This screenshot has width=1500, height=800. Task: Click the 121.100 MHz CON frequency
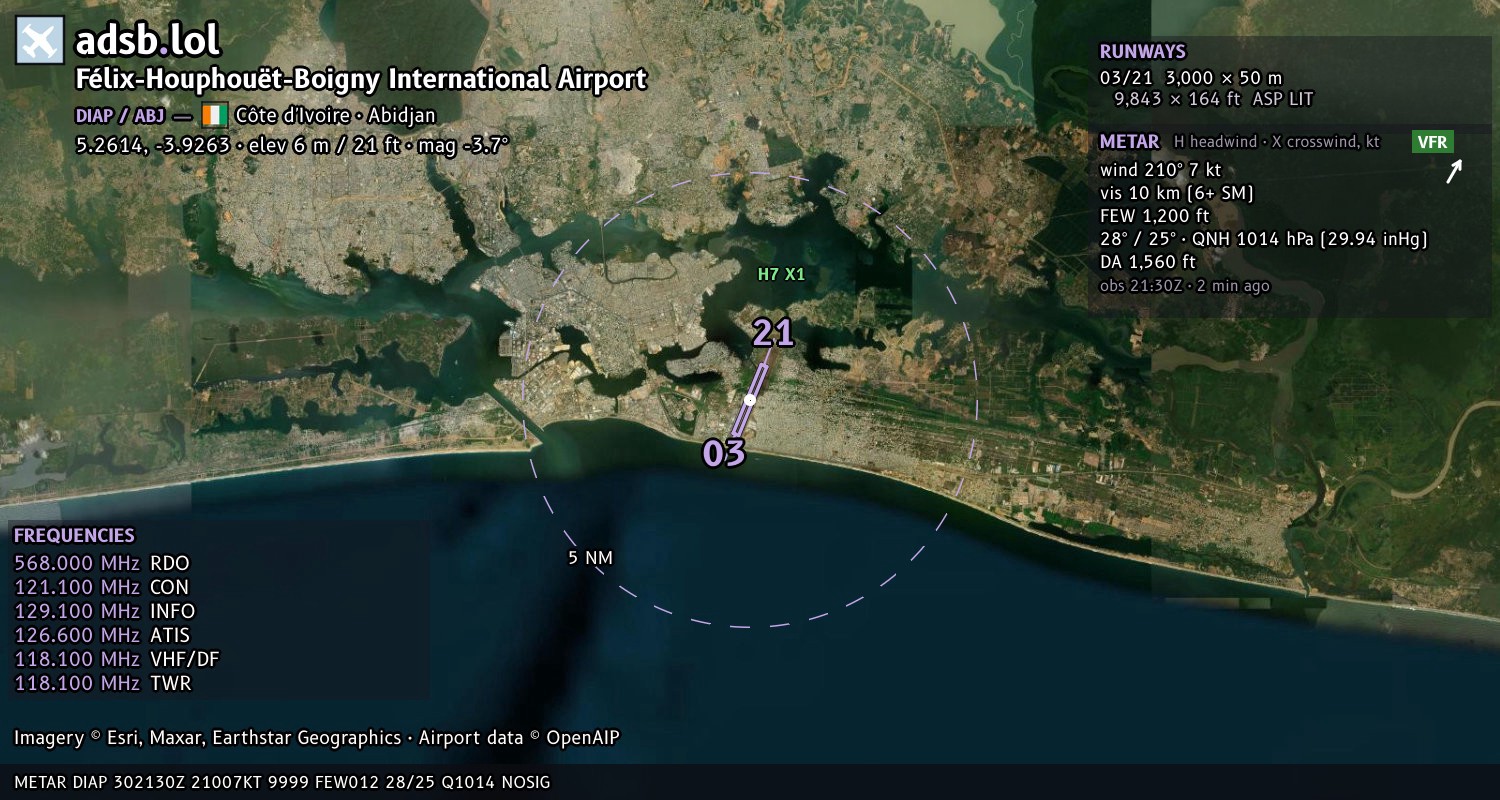point(102,587)
